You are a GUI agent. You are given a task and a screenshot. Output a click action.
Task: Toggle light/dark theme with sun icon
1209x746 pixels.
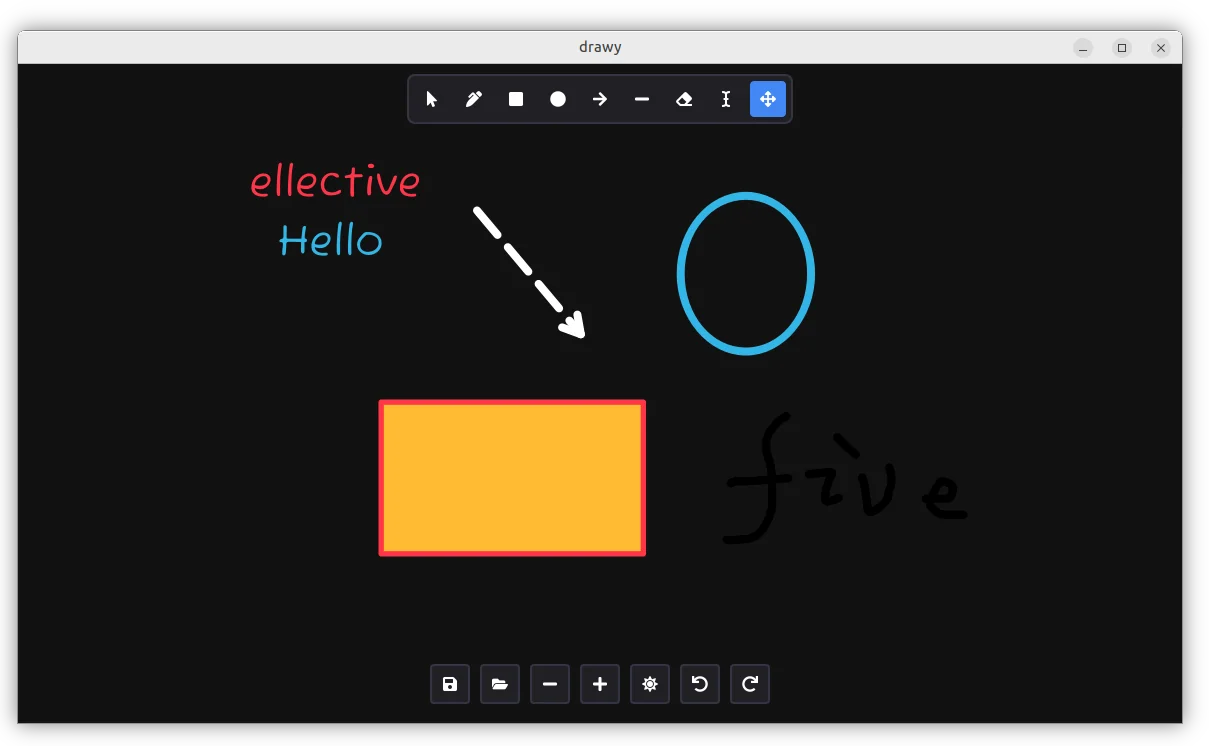(x=650, y=684)
